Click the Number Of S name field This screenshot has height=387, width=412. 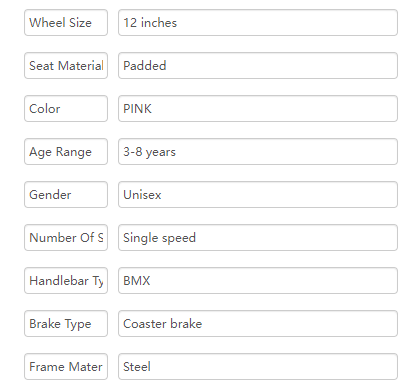click(66, 238)
